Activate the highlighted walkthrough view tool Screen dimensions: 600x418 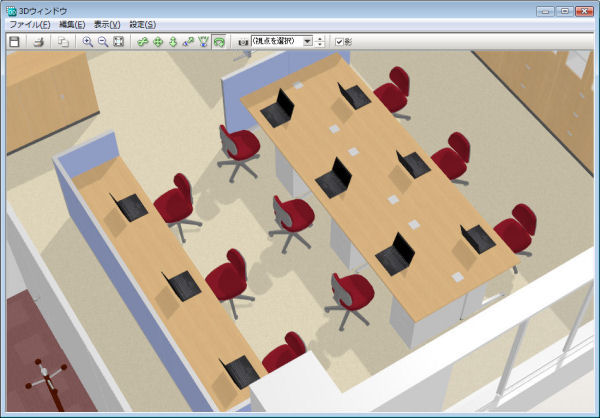click(218, 42)
